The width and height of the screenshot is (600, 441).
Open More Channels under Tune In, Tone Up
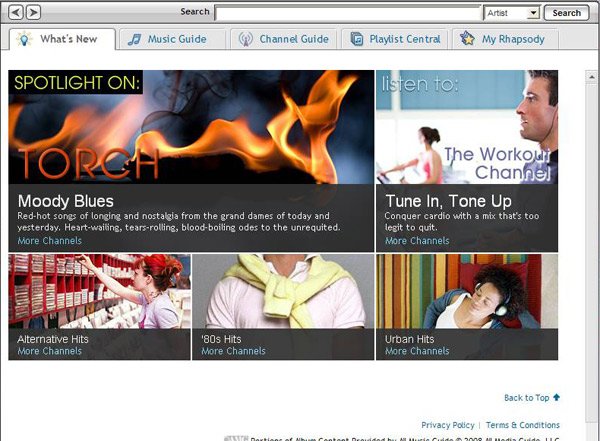[417, 241]
